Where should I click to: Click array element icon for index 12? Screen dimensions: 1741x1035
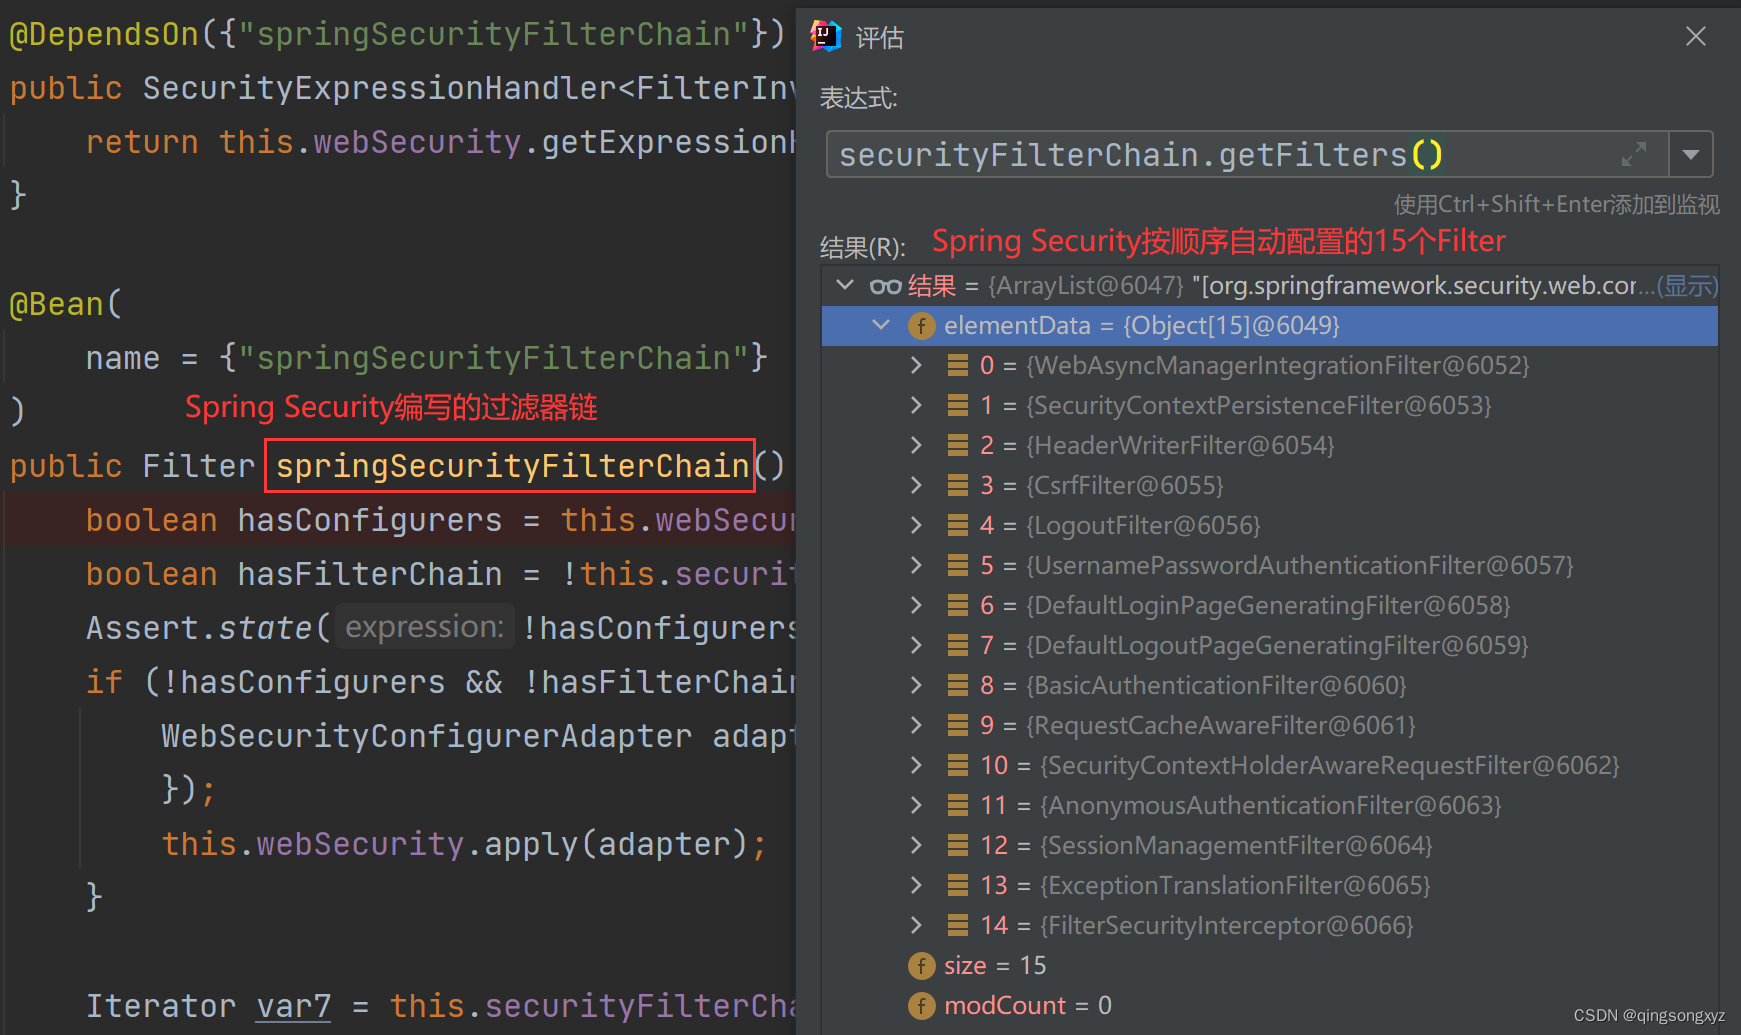coord(958,845)
